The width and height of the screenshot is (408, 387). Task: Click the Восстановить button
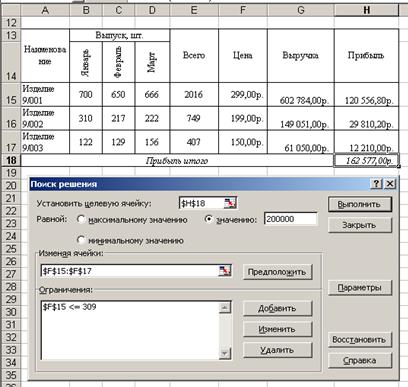click(360, 340)
